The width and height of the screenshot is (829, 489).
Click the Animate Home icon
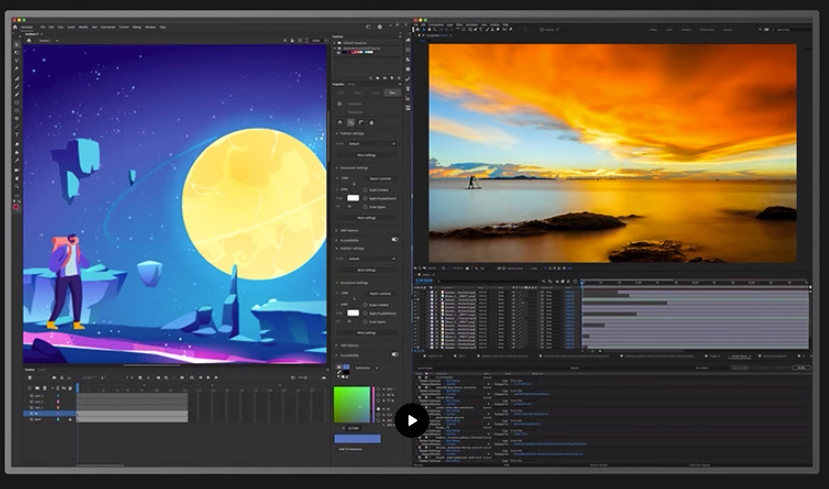pyautogui.click(x=16, y=27)
